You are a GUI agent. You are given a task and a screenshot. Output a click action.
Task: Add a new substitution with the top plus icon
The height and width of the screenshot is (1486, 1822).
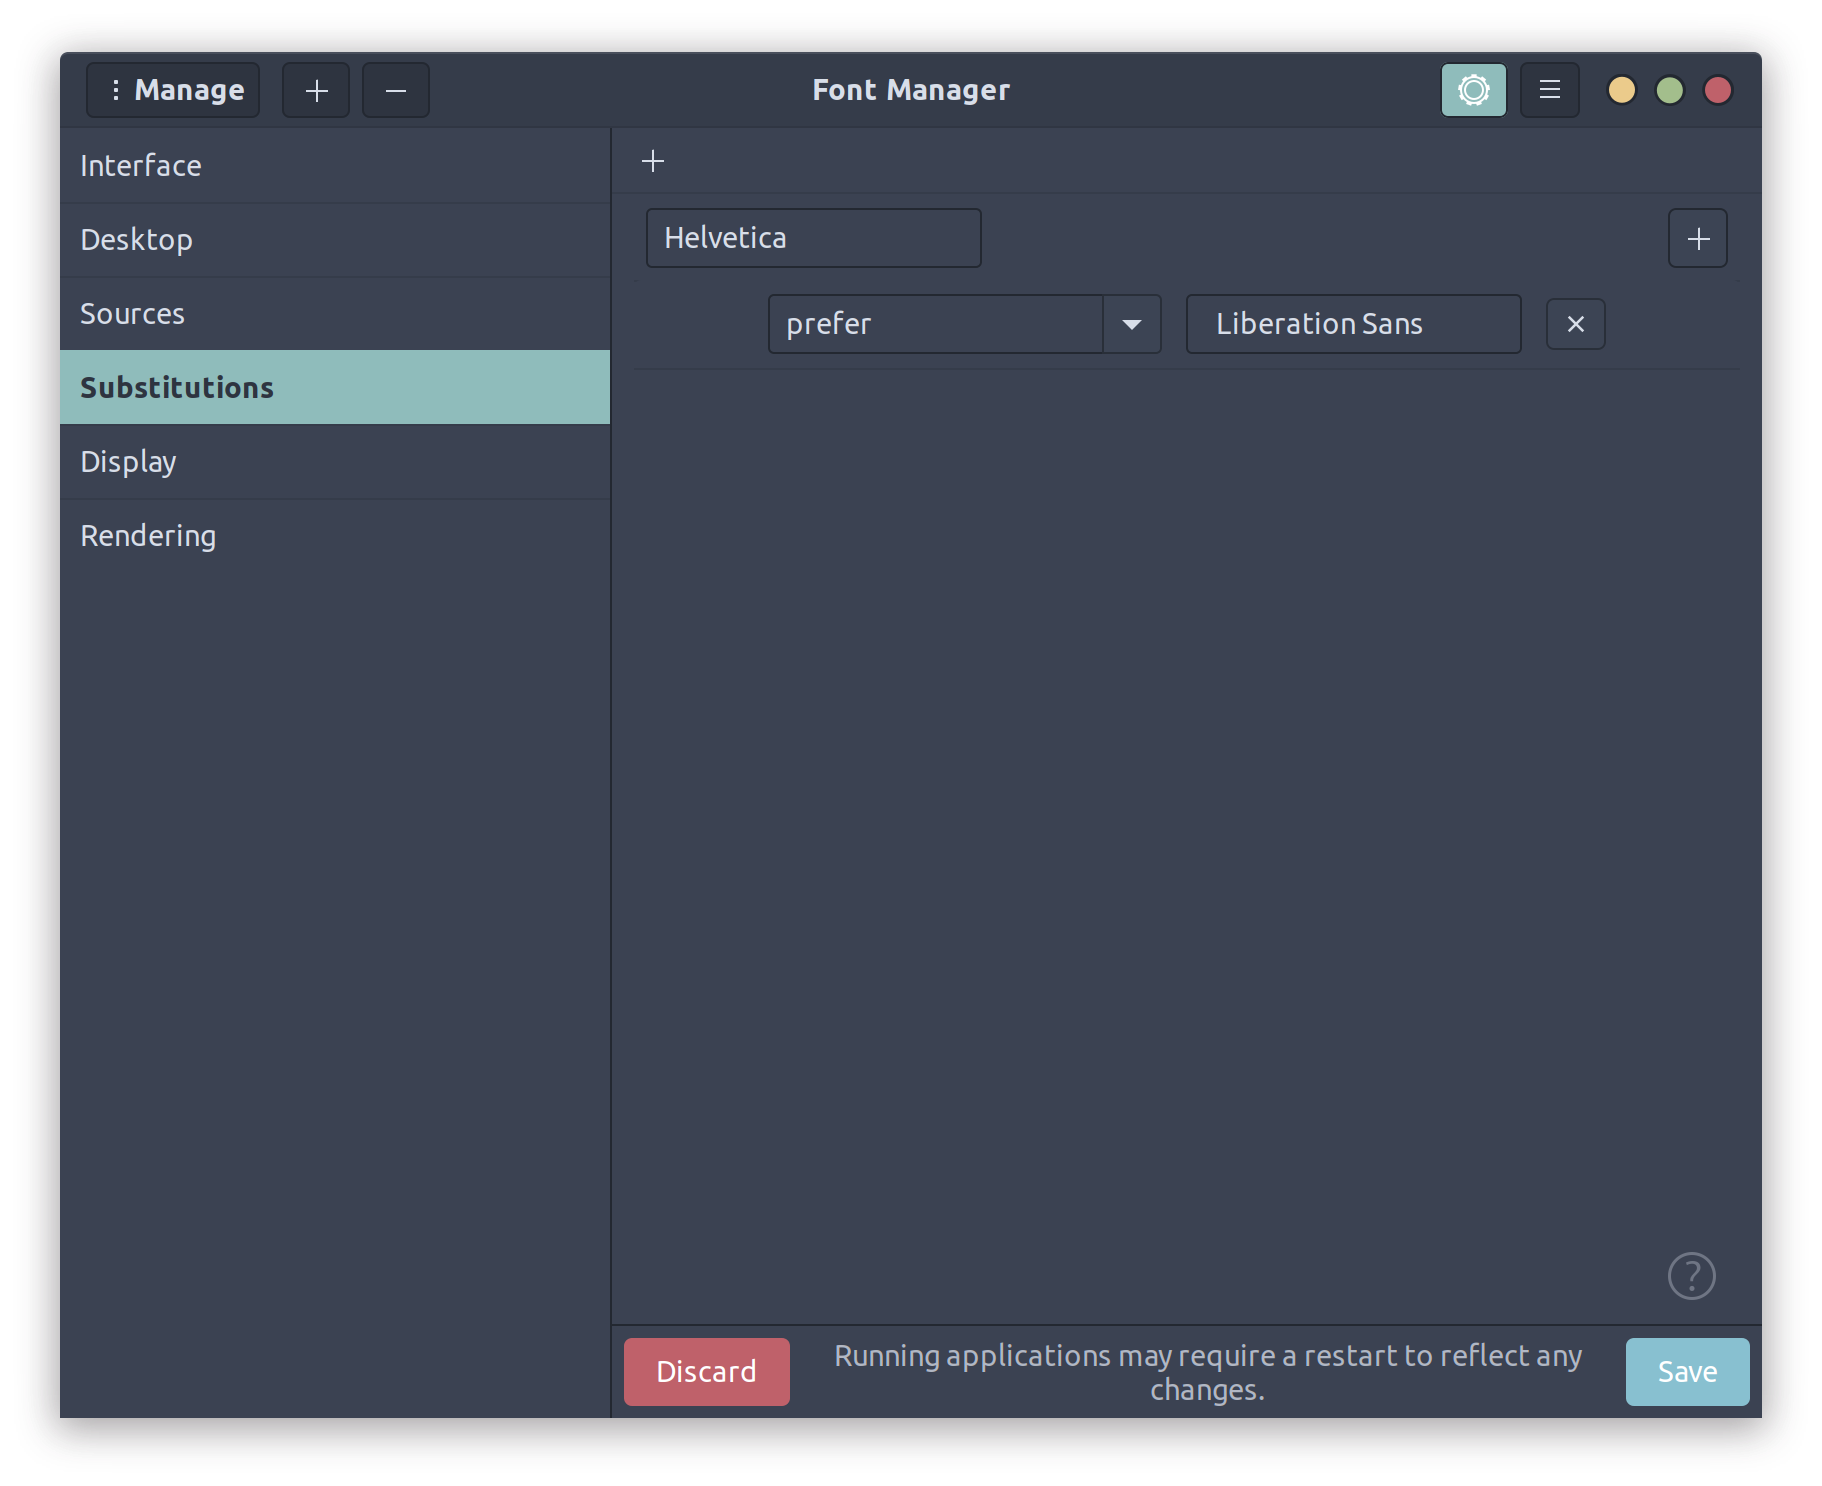tap(653, 161)
